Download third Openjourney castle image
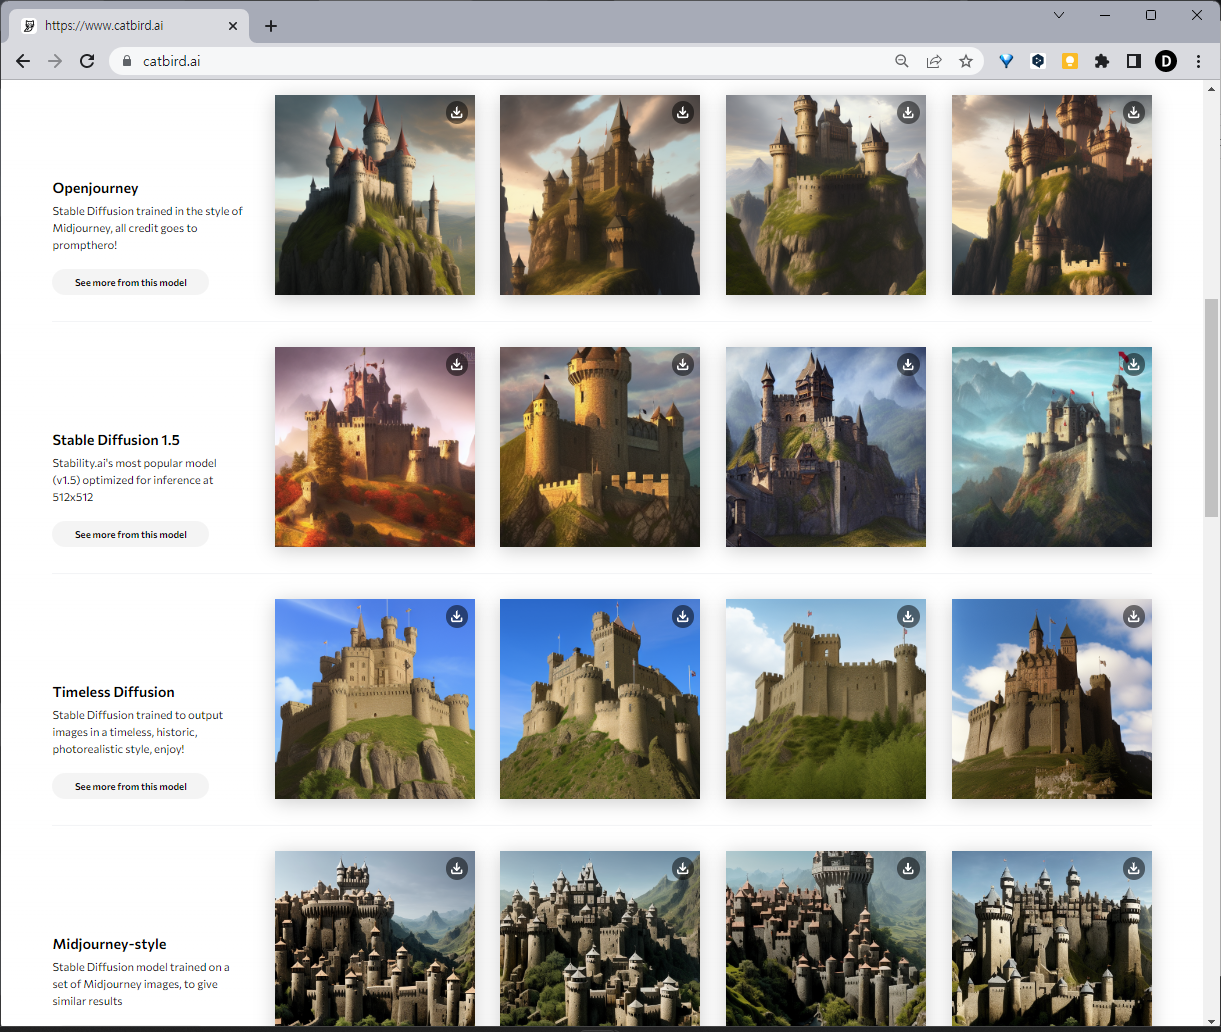Screen dimensions: 1221x1032 908,113
